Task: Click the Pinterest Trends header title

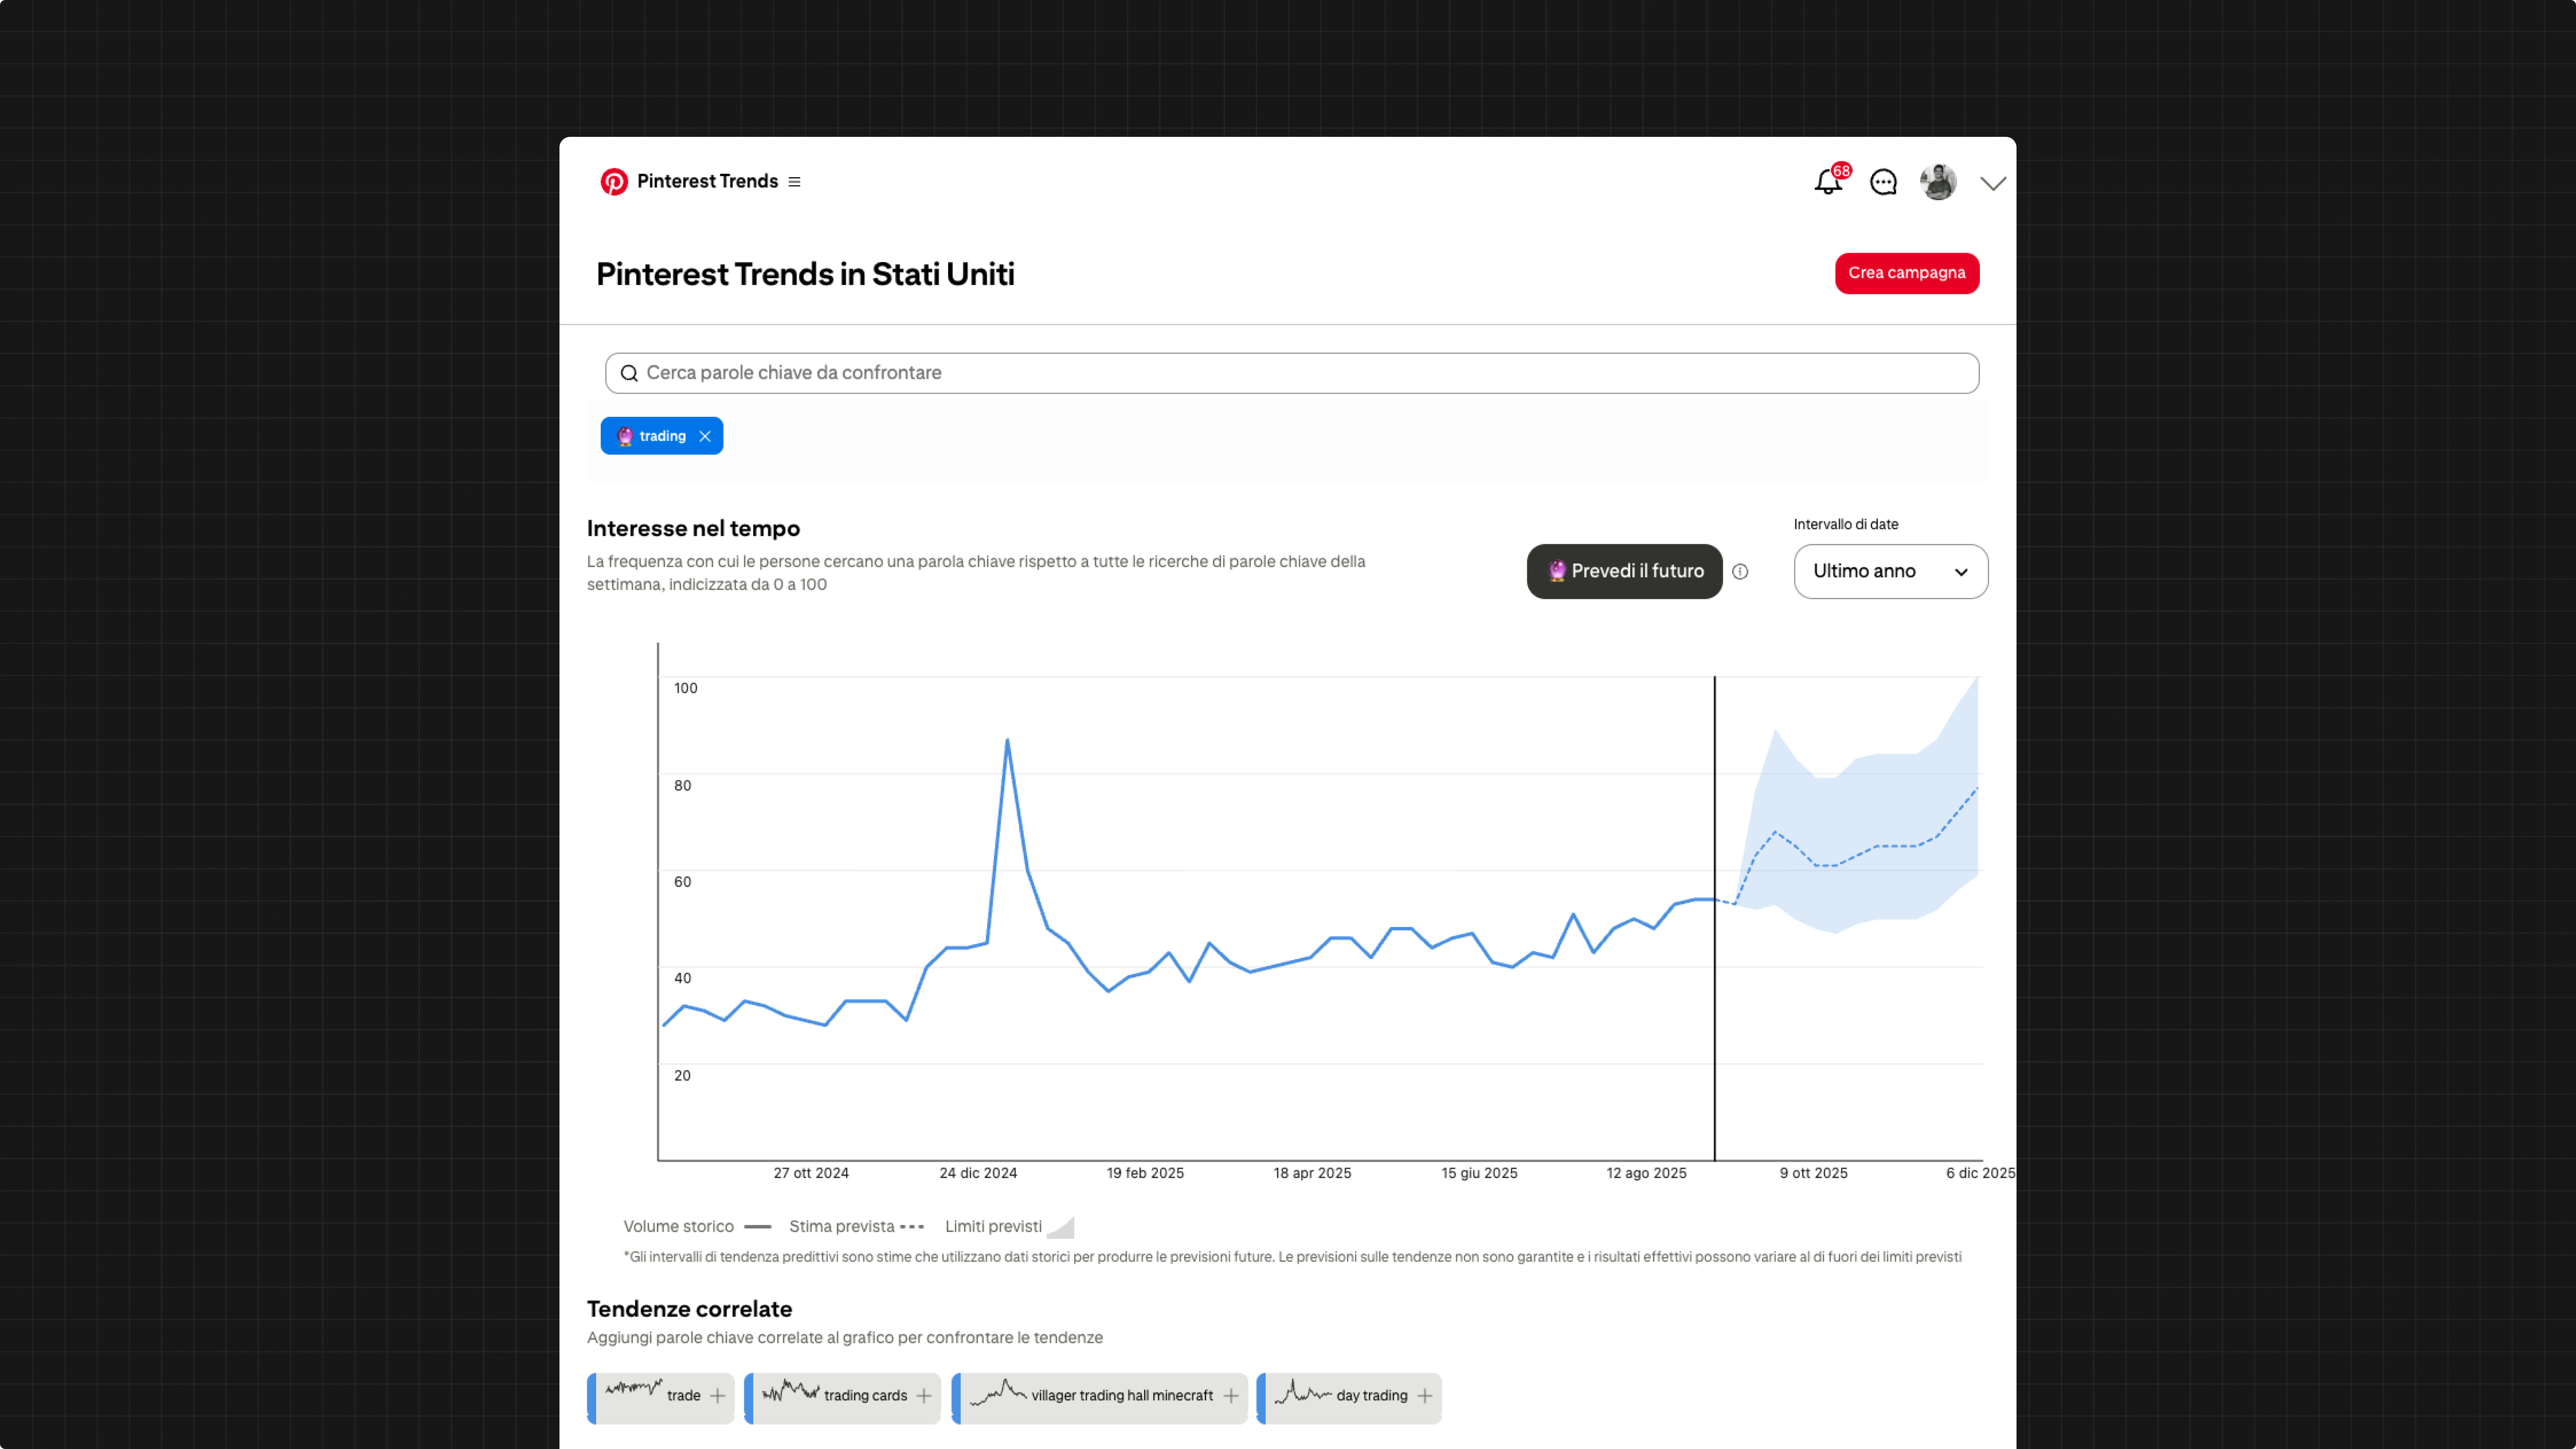Action: pyautogui.click(x=707, y=181)
